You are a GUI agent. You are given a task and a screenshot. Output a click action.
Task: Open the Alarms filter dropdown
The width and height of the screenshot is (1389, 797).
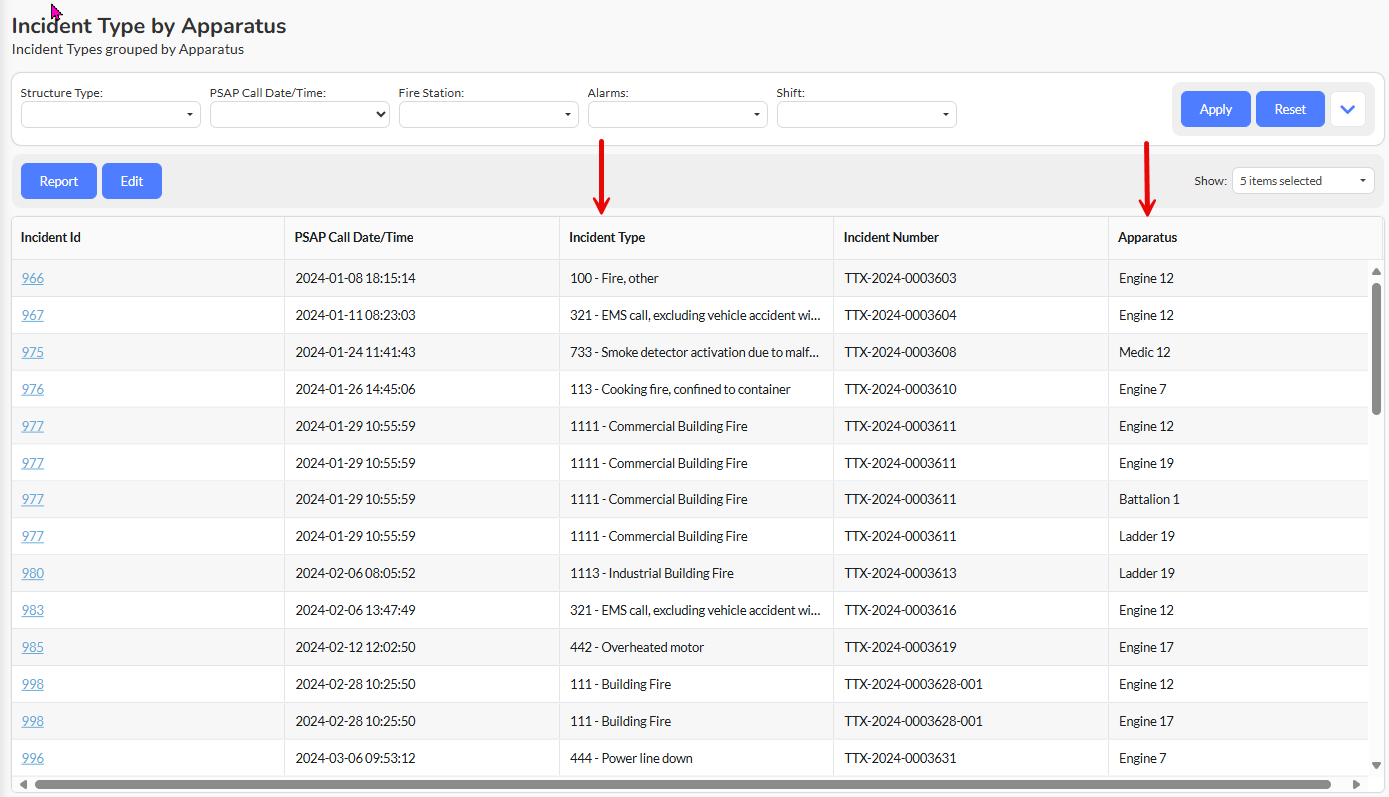[677, 115]
